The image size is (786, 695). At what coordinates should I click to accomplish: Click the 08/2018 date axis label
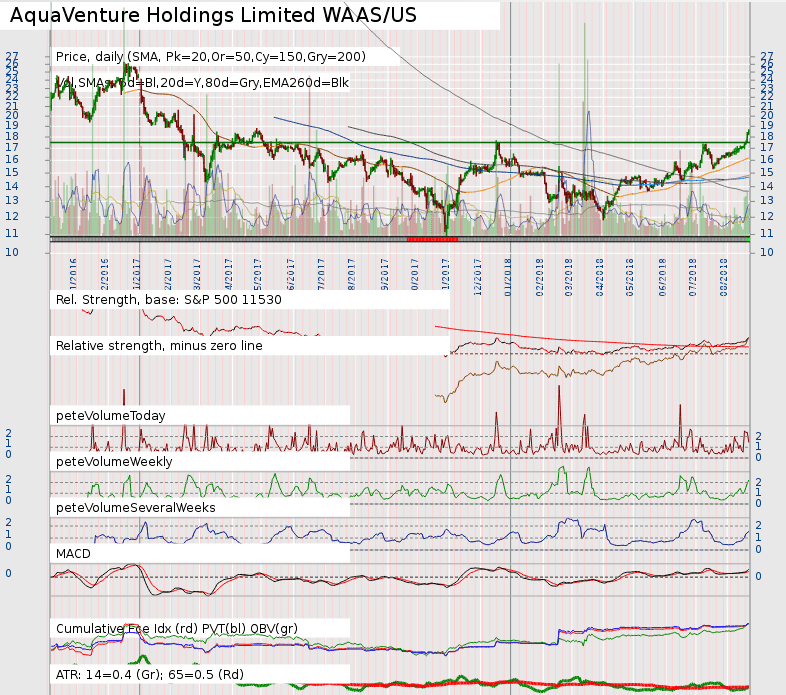[723, 277]
